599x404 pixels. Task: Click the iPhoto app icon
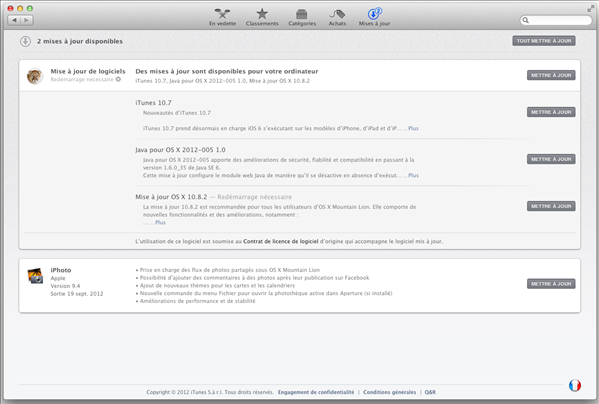pyautogui.click(x=35, y=276)
